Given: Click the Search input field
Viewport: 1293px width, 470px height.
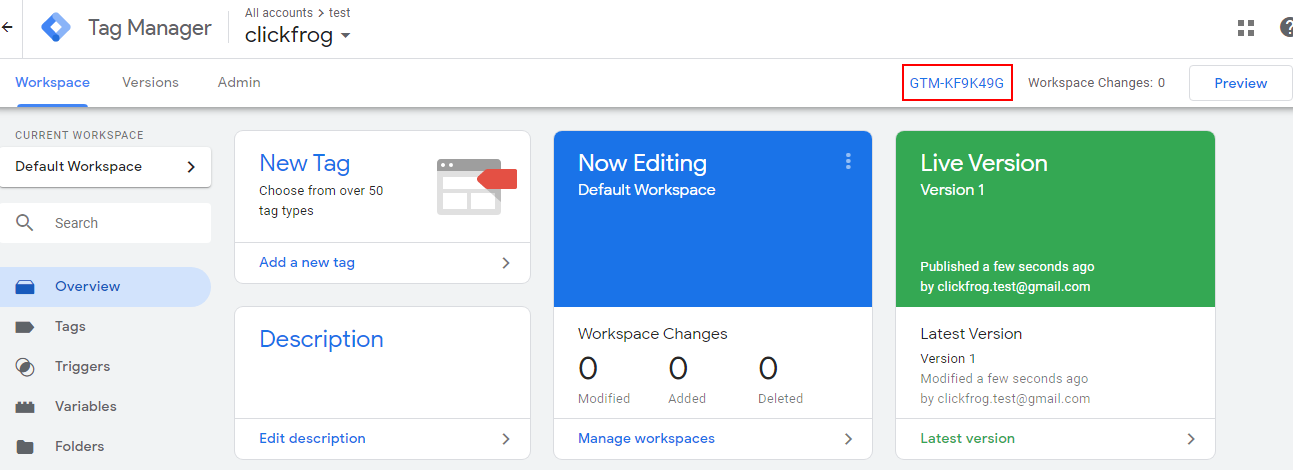Looking at the screenshot, I should pyautogui.click(x=125, y=223).
